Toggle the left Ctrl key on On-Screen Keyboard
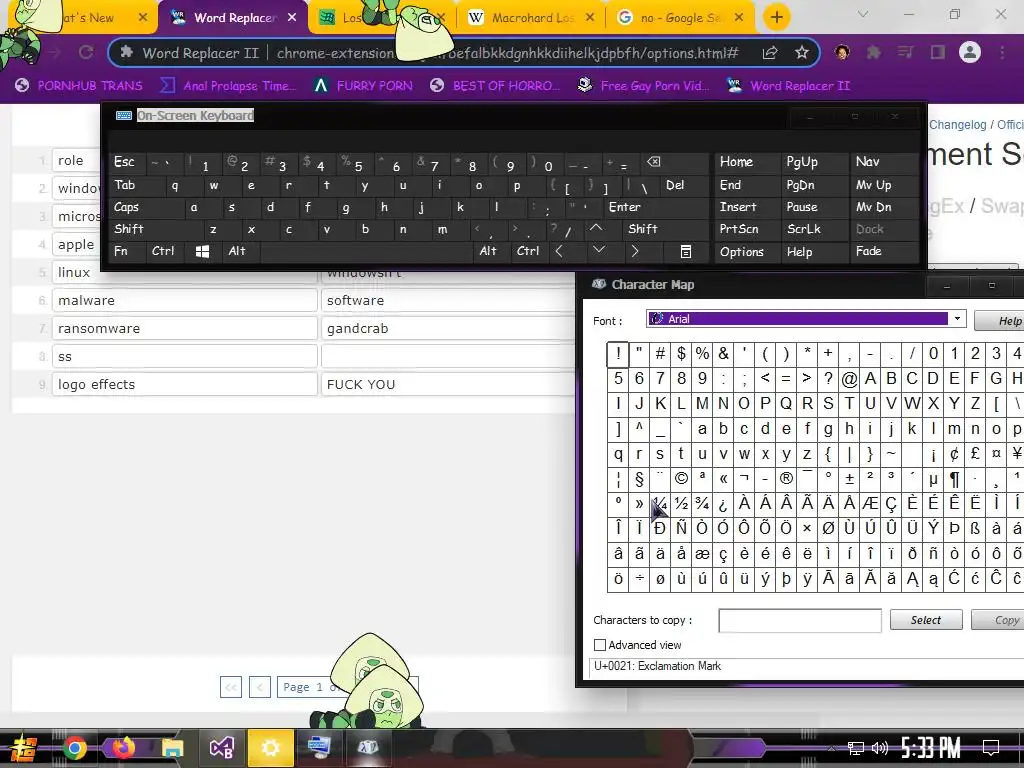This screenshot has height=768, width=1024. (165, 251)
